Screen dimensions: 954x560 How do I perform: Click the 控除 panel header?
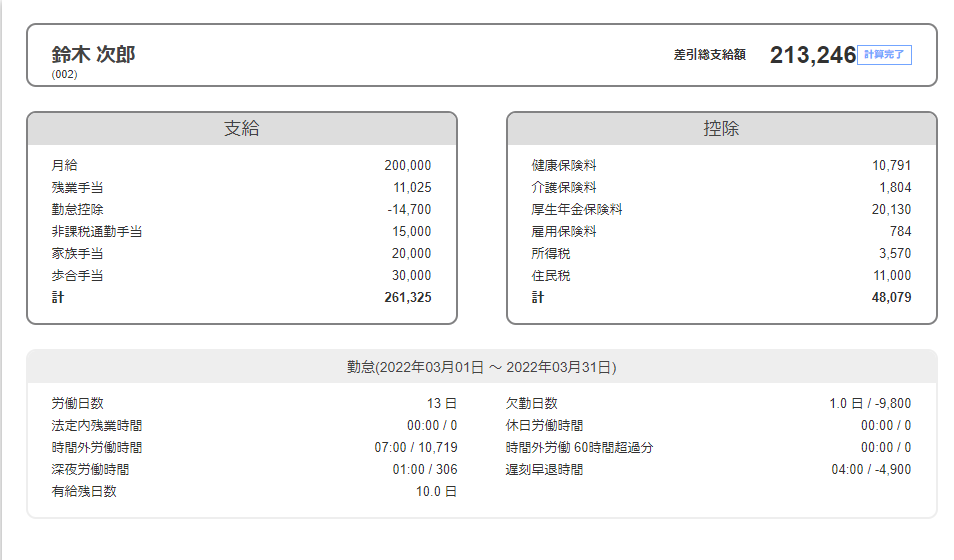[721, 129]
